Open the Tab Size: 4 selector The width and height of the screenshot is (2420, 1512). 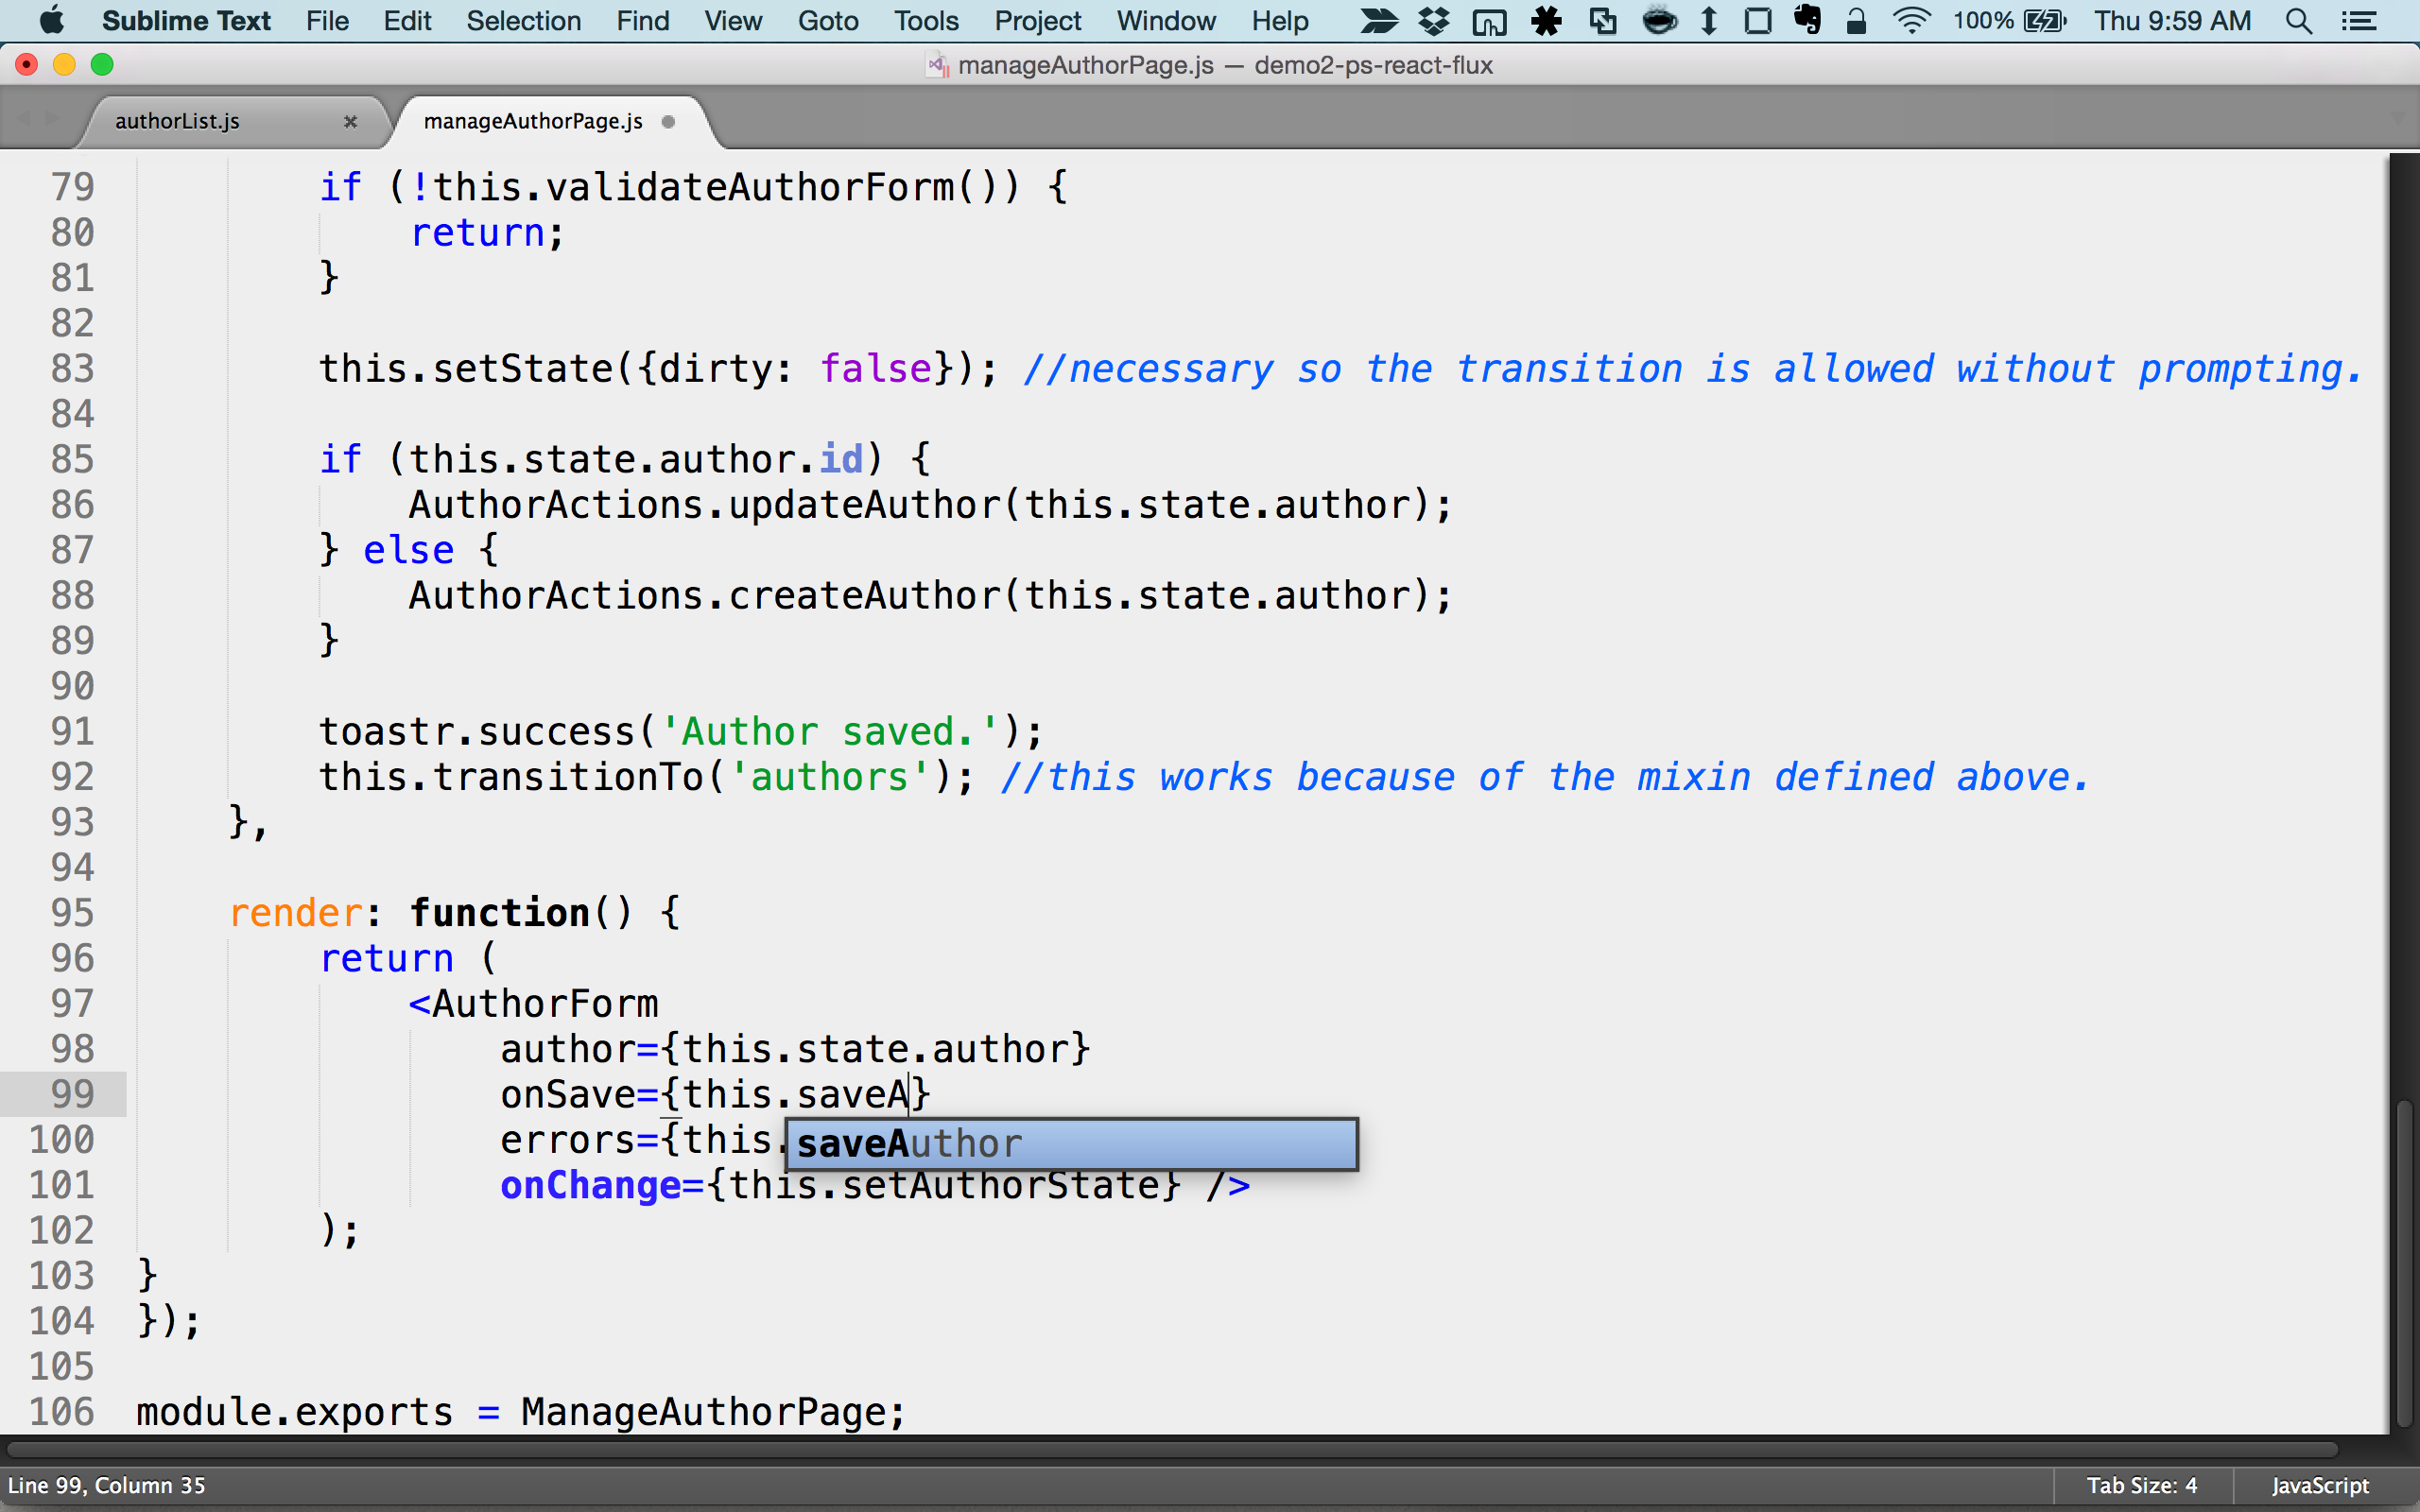pyautogui.click(x=2141, y=1485)
